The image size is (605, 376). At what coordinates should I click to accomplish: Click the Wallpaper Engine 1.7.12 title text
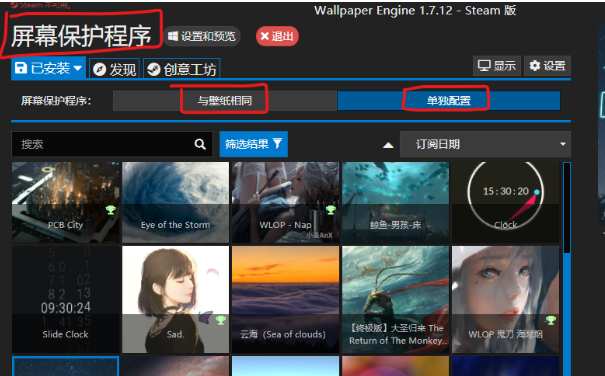415,10
